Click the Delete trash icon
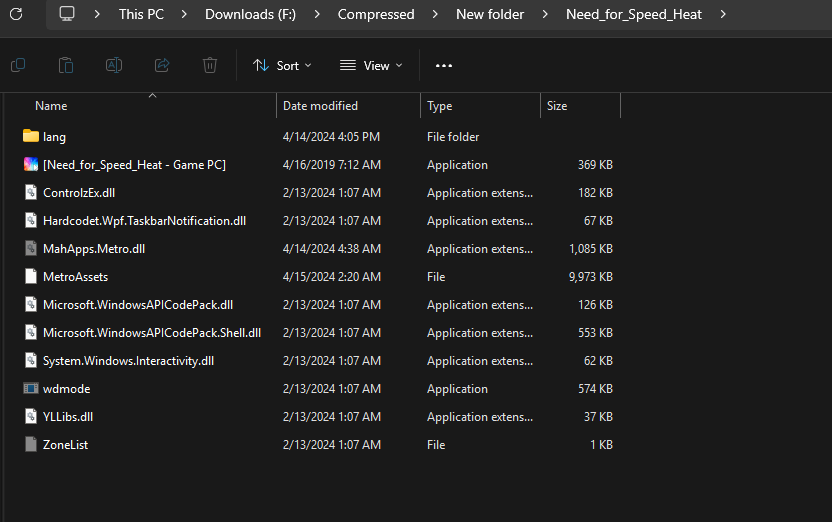832x522 pixels. click(210, 65)
